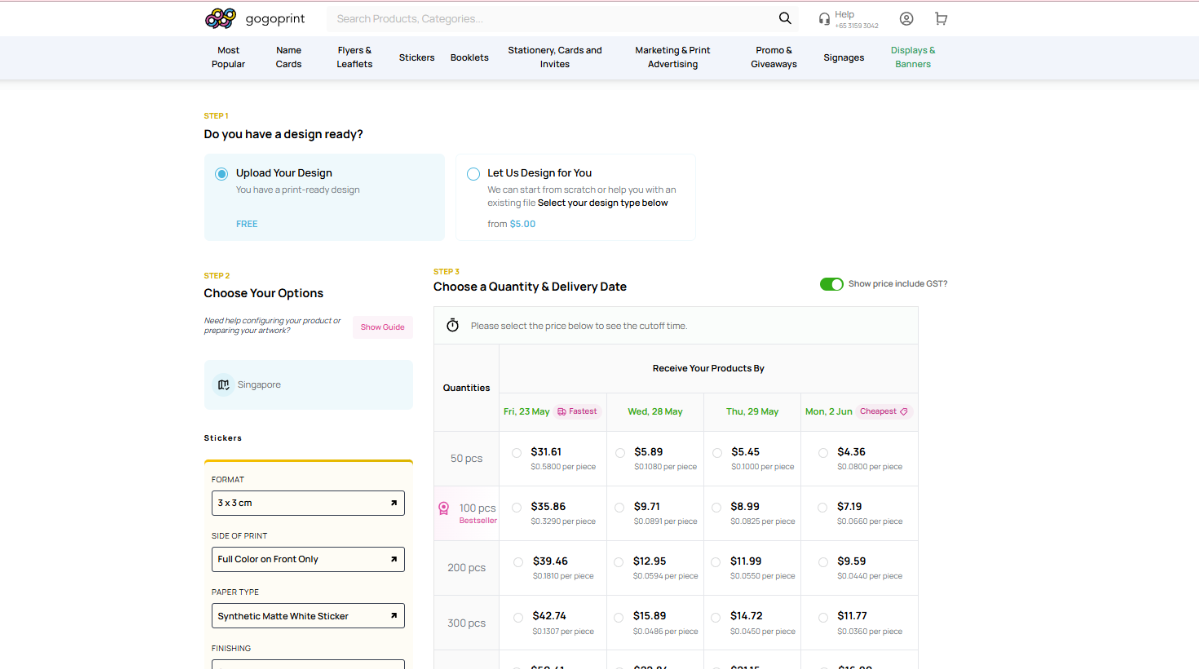
Task: Click the Mon, 2 Jun column header
Action: [828, 411]
